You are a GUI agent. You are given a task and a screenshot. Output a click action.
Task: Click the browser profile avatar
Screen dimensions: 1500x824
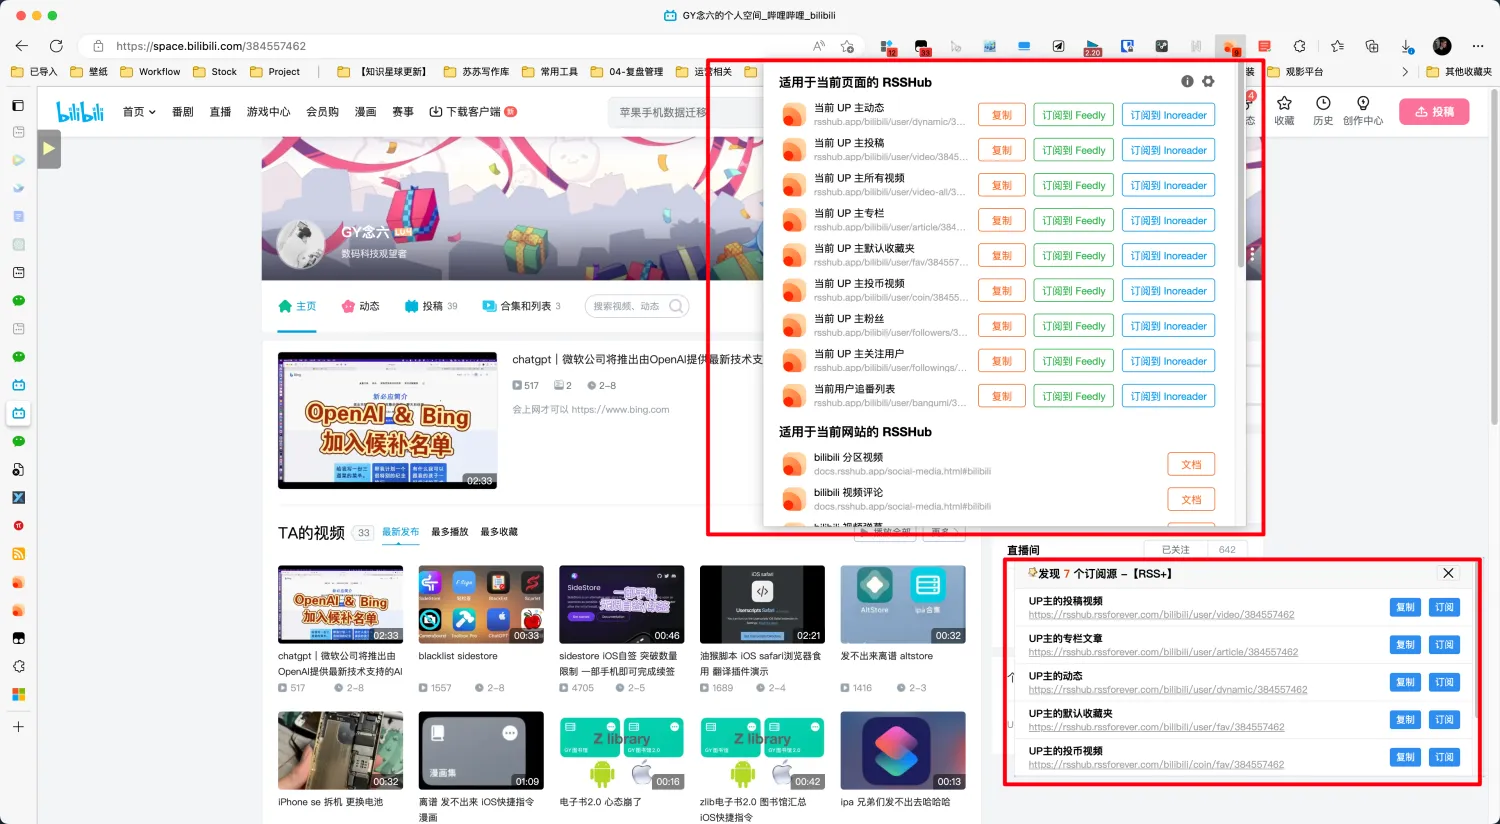point(1442,46)
